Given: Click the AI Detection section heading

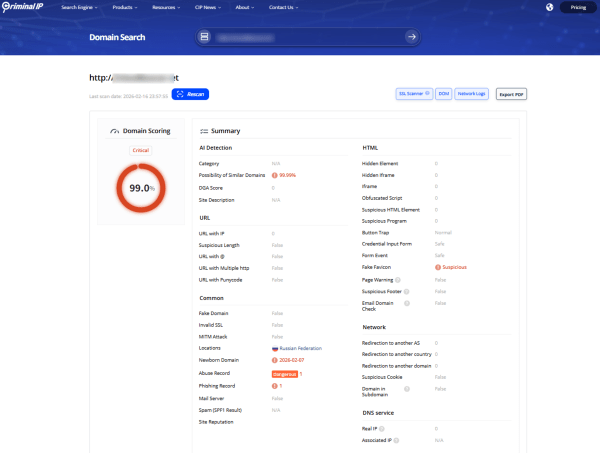Looking at the screenshot, I should click(215, 148).
